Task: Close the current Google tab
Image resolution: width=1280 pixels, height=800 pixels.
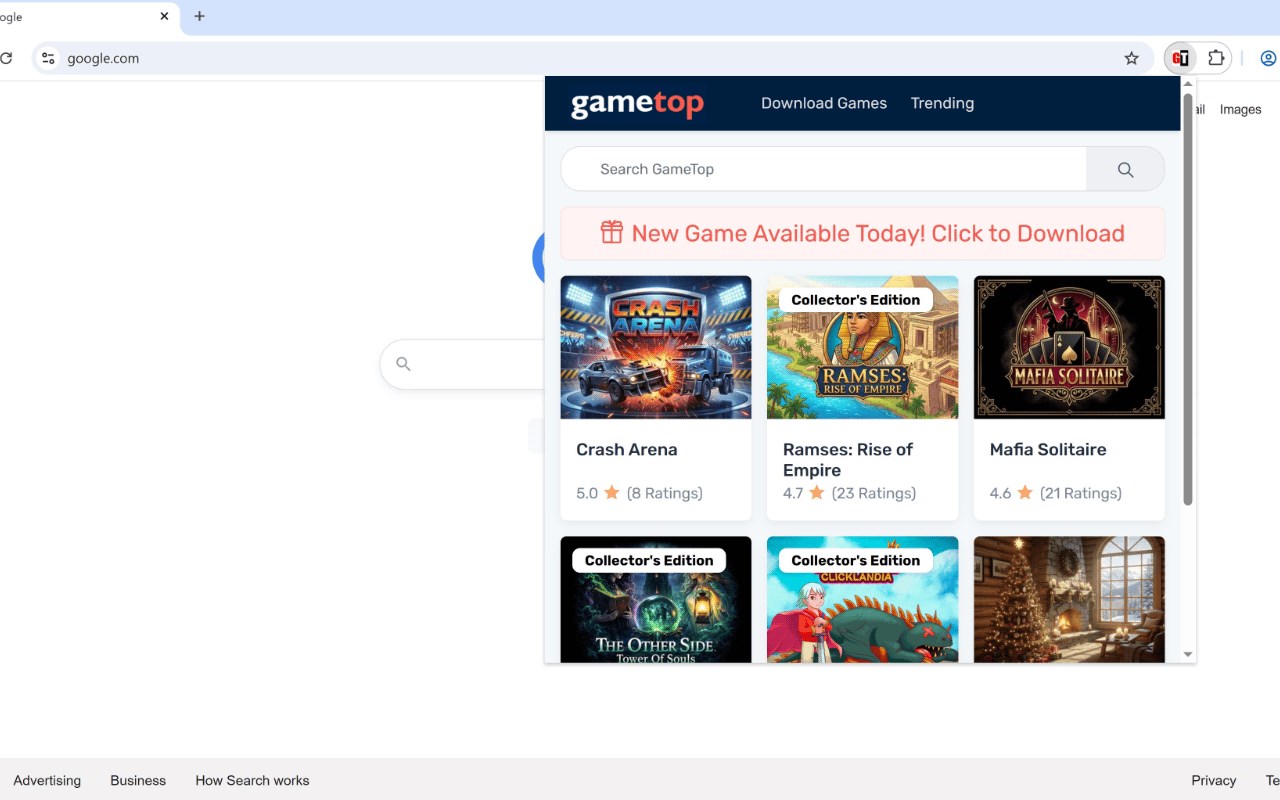Action: pos(164,16)
